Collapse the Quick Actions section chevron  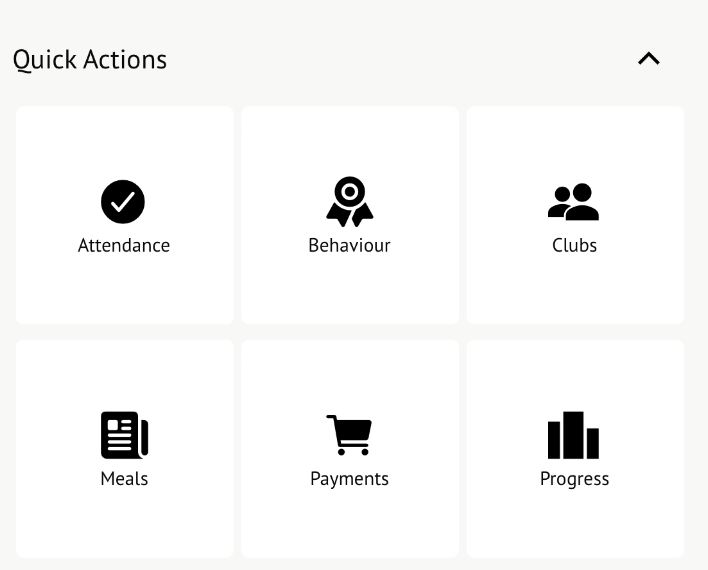[649, 59]
